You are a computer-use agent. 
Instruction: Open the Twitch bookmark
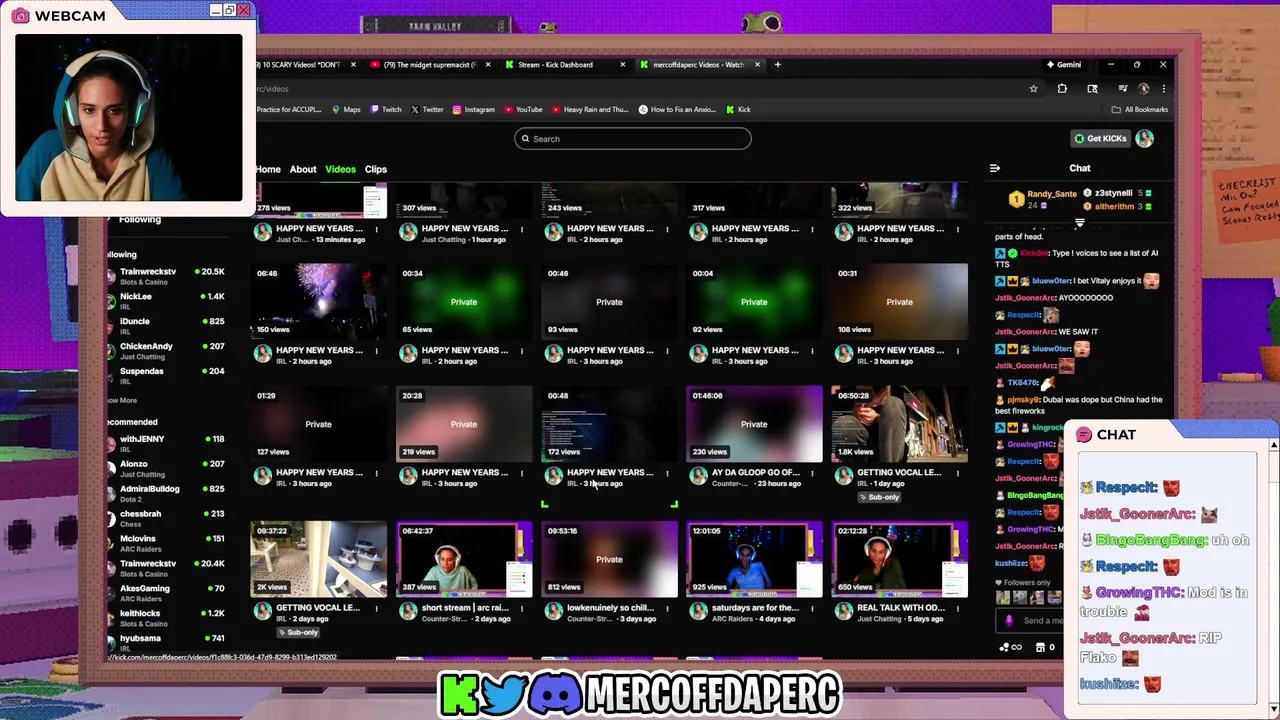tap(386, 109)
